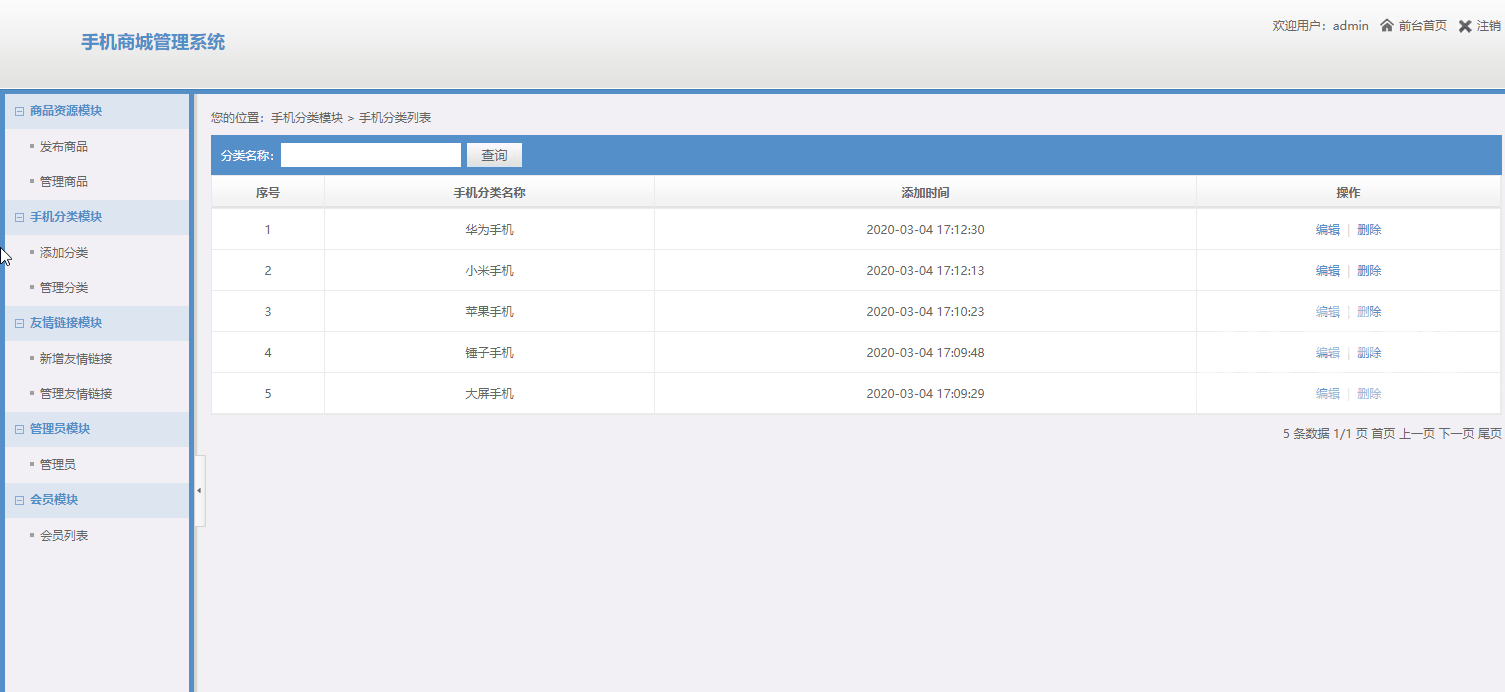1505x692 pixels.
Task: Edit the 华为手机 category row
Action: 1327,230
